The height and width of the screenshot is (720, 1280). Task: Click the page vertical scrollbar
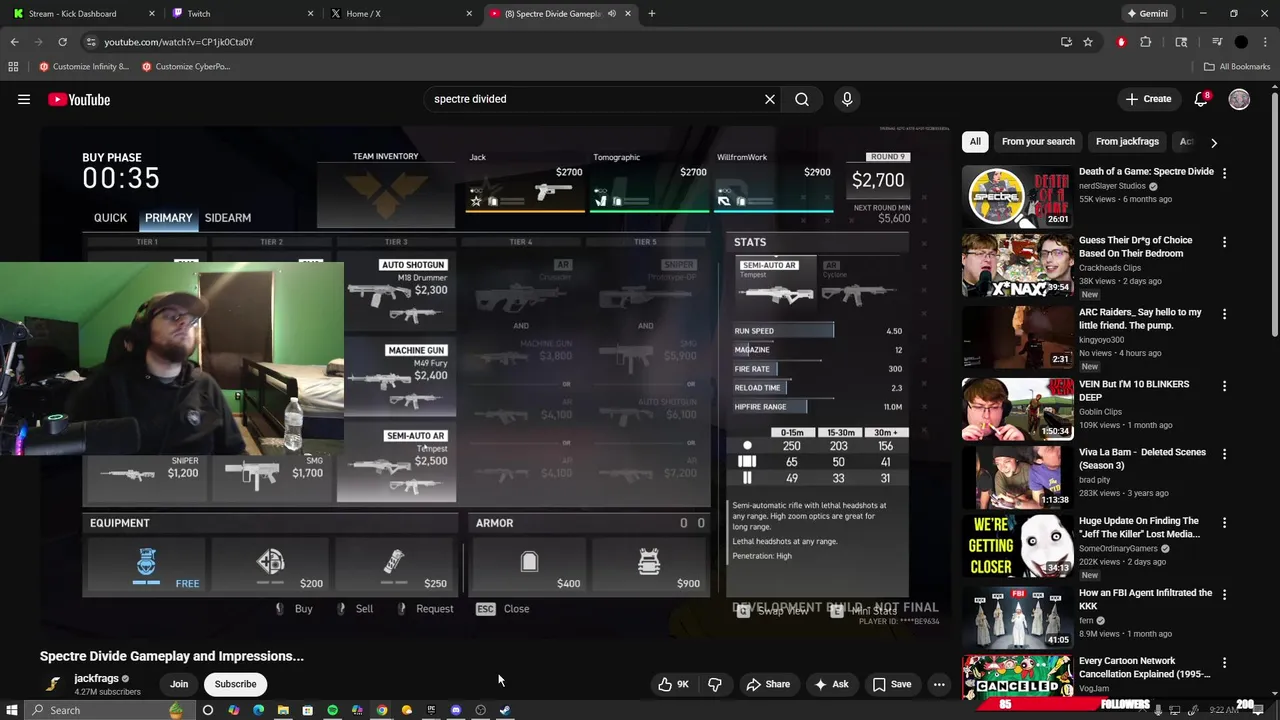pyautogui.click(x=1274, y=212)
